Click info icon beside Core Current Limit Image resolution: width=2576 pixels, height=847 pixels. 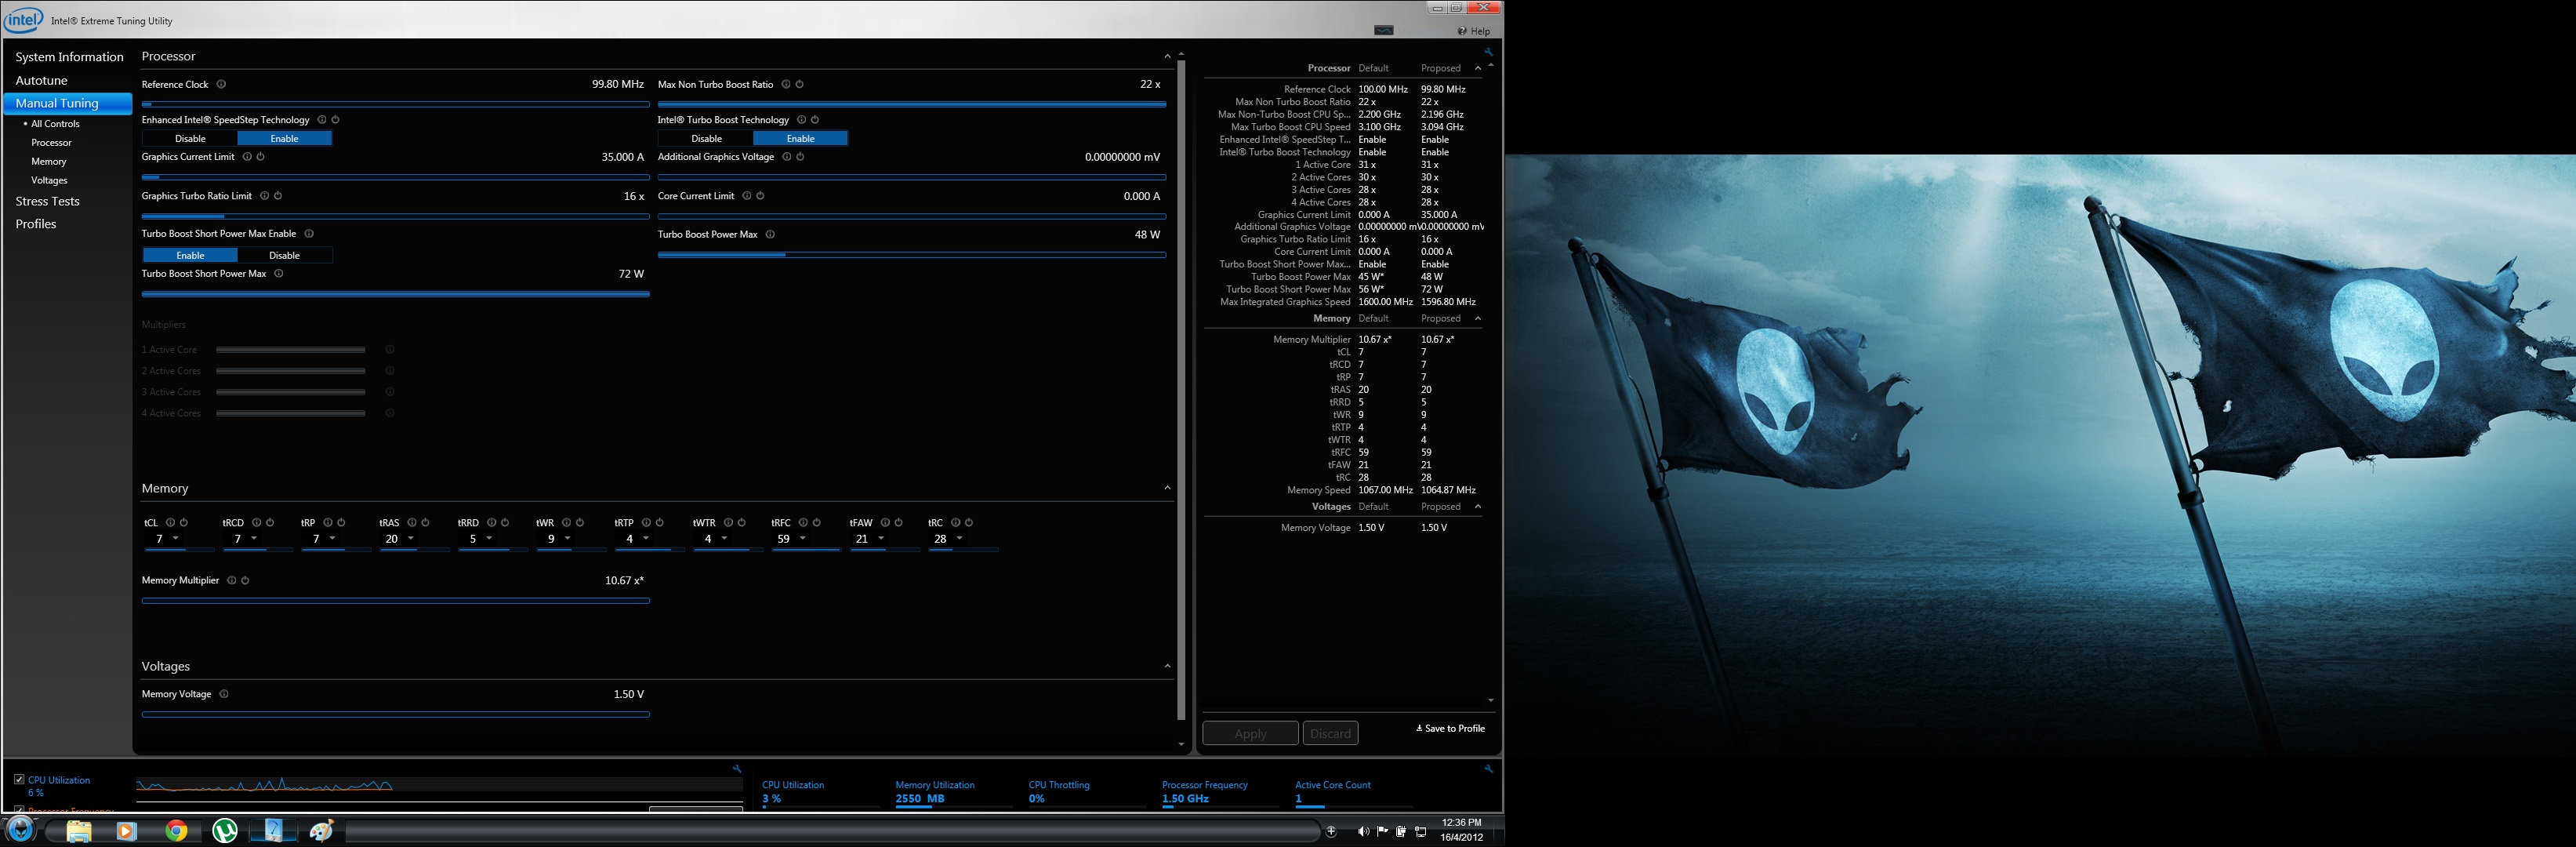747,196
